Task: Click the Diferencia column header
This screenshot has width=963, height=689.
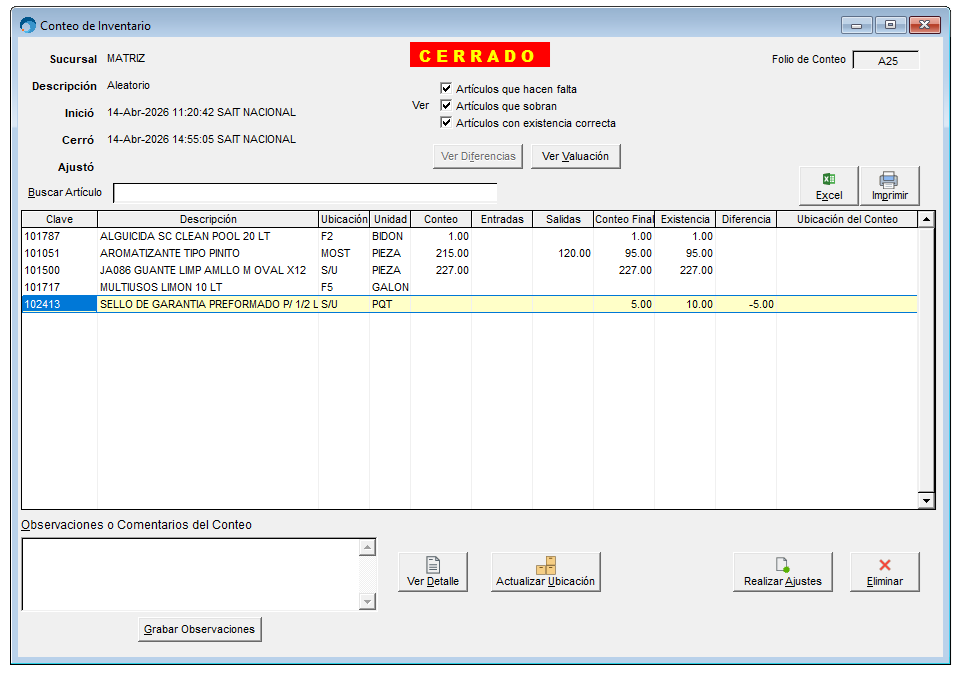Action: [745, 219]
